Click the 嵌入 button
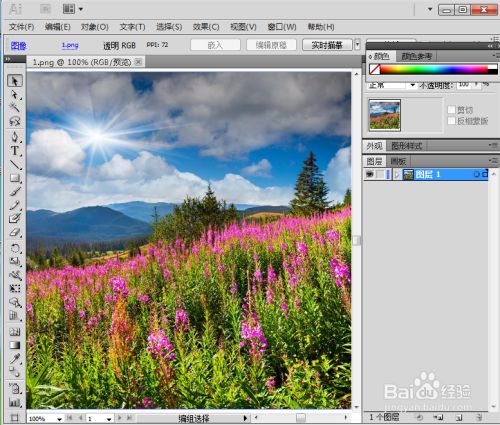500x425 pixels. tap(215, 45)
